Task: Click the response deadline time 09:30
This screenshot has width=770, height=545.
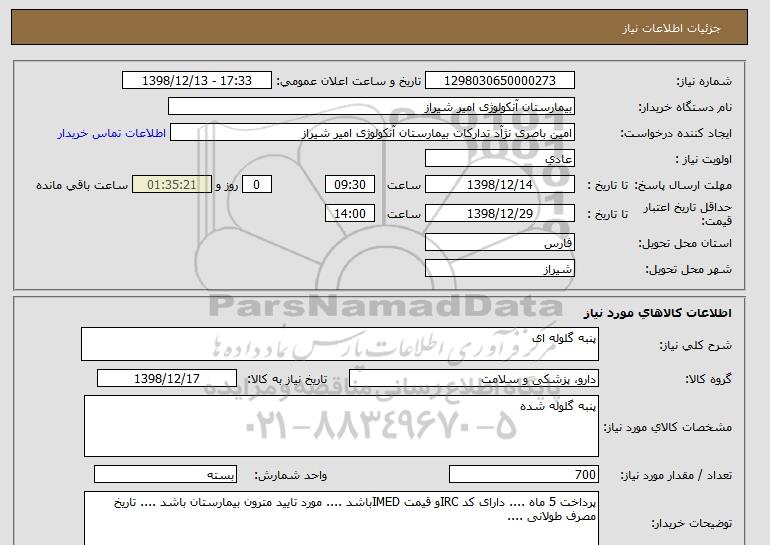Action: (350, 185)
